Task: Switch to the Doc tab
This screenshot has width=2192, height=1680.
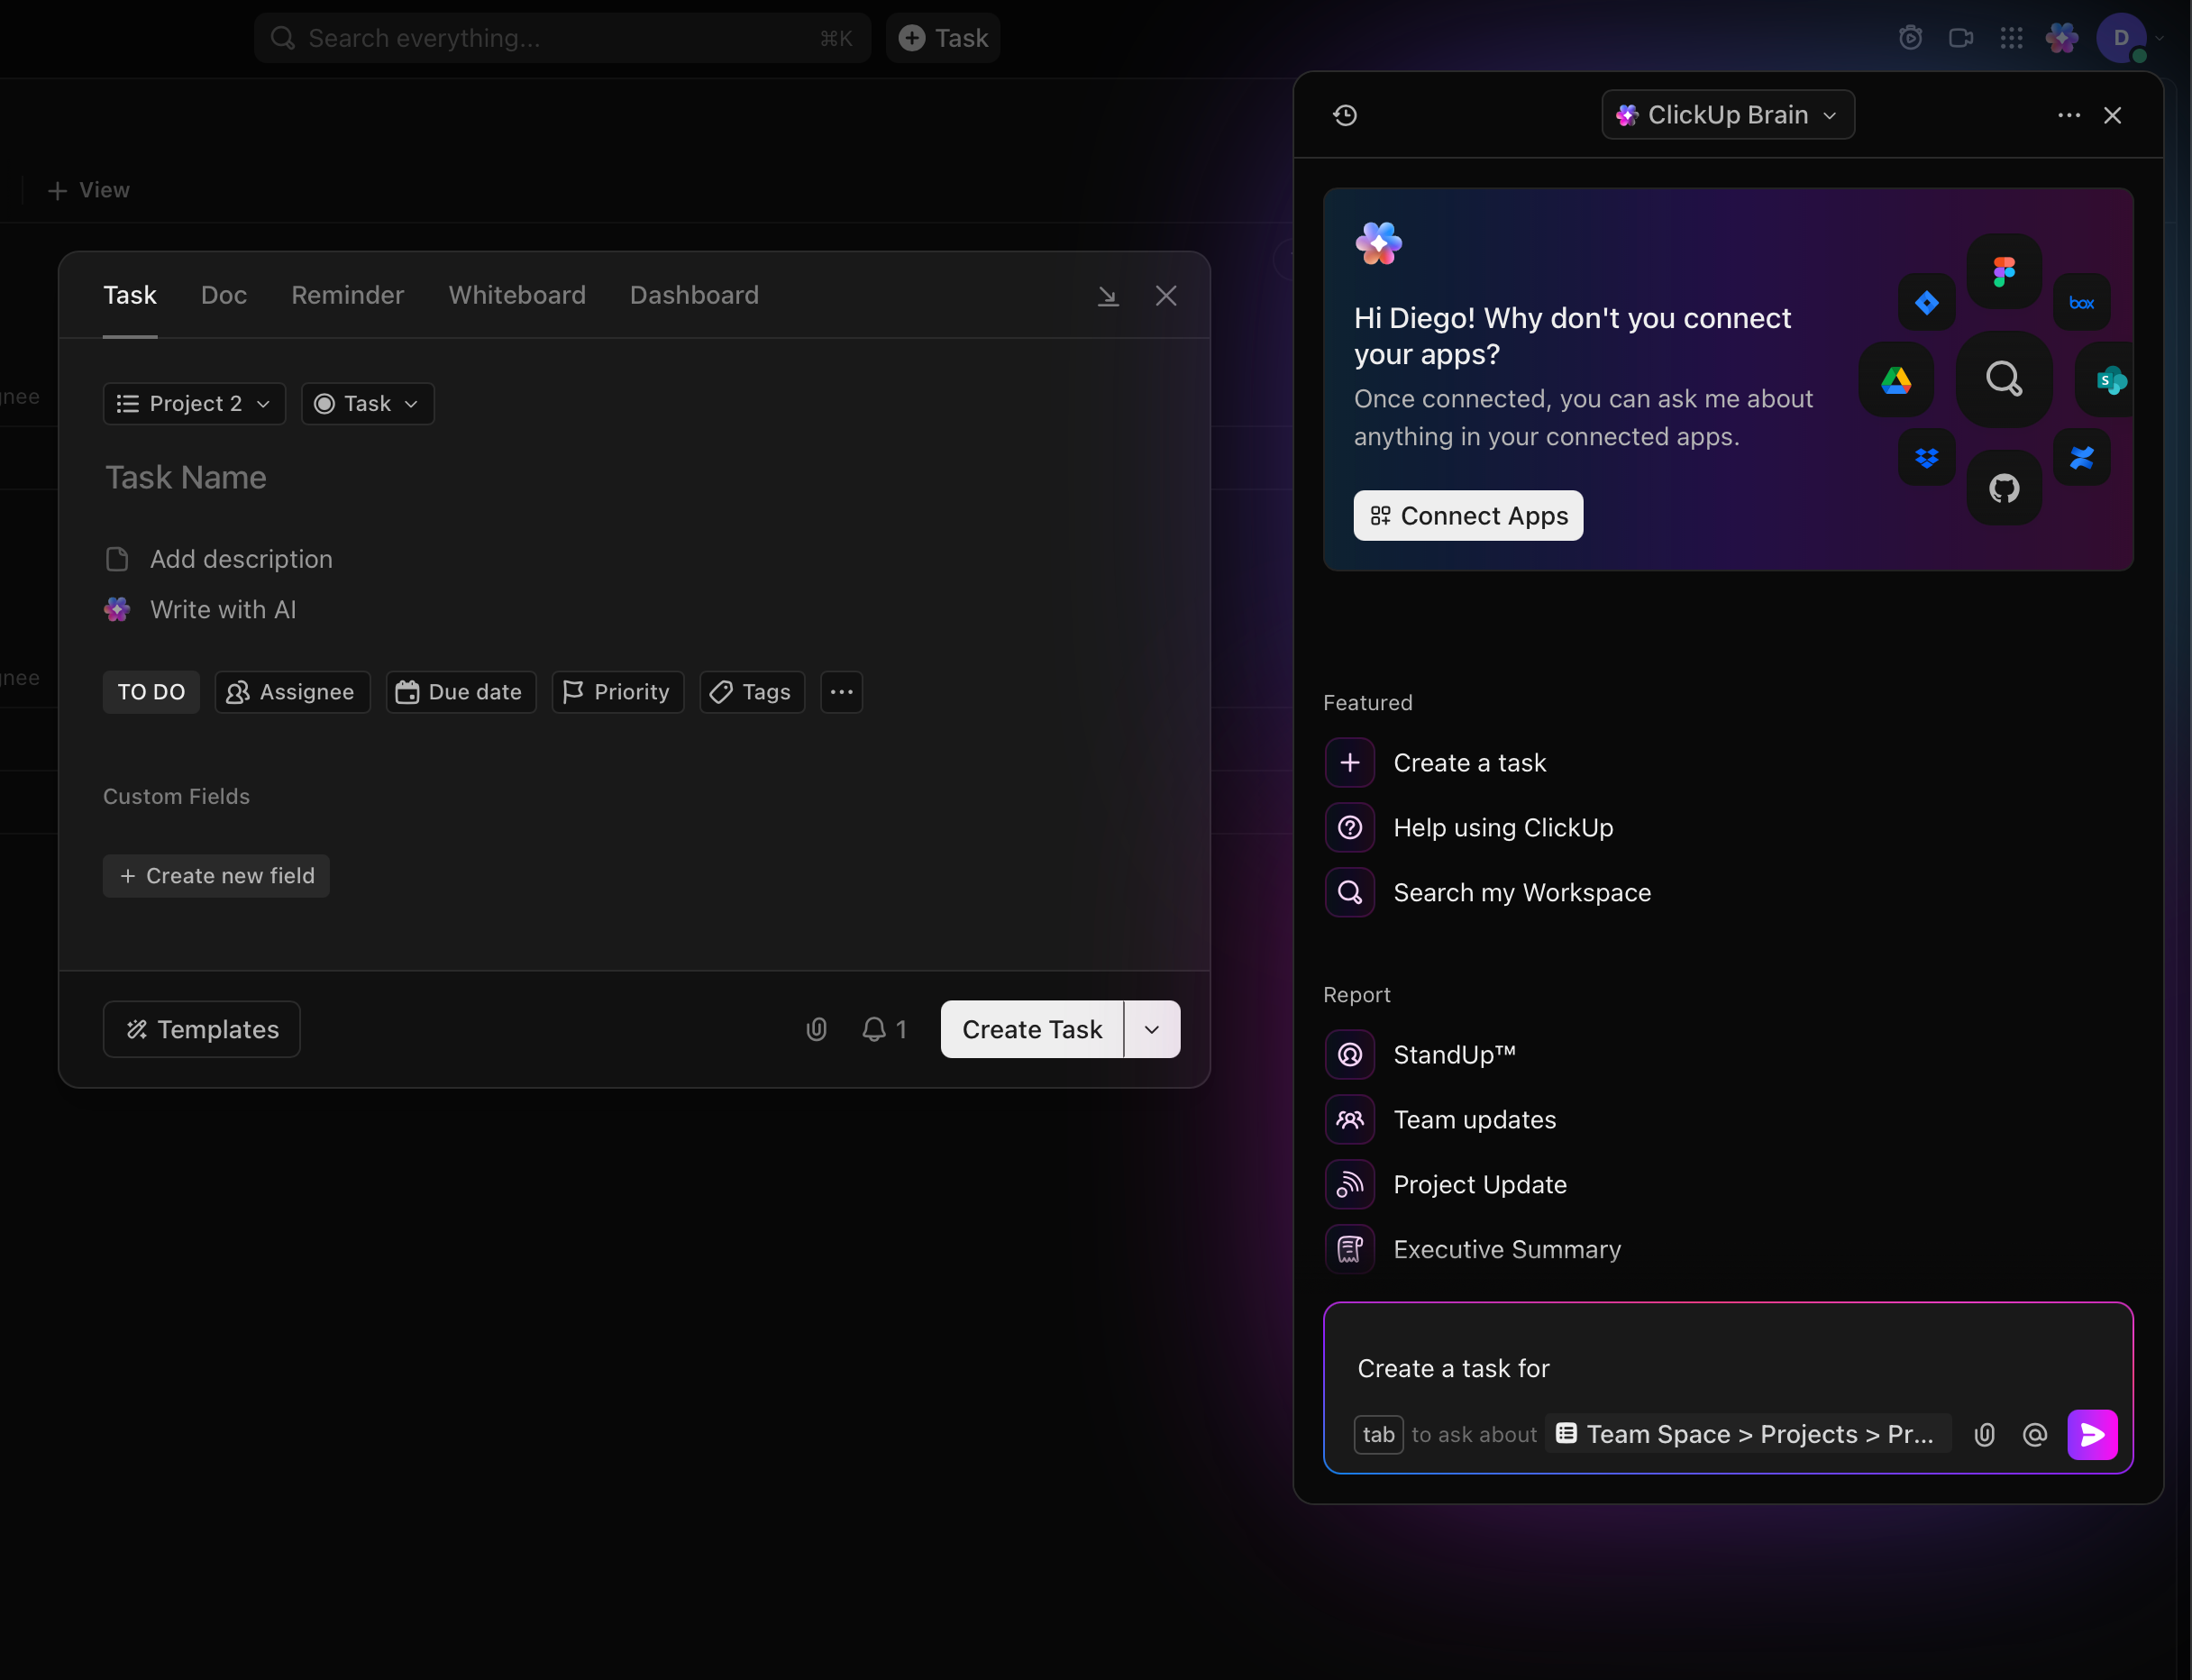Action: 224,295
